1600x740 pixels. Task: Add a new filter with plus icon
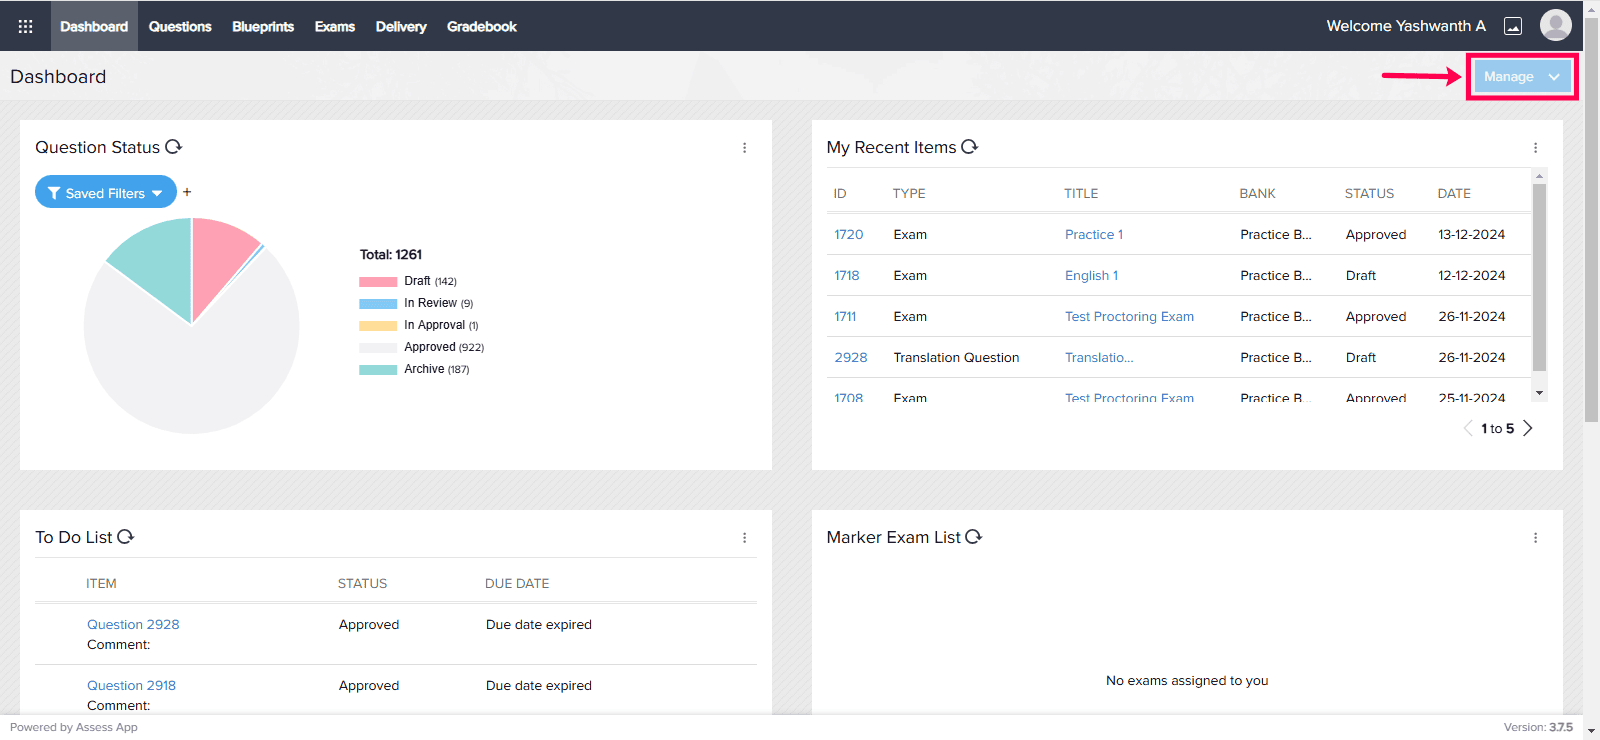(x=187, y=192)
